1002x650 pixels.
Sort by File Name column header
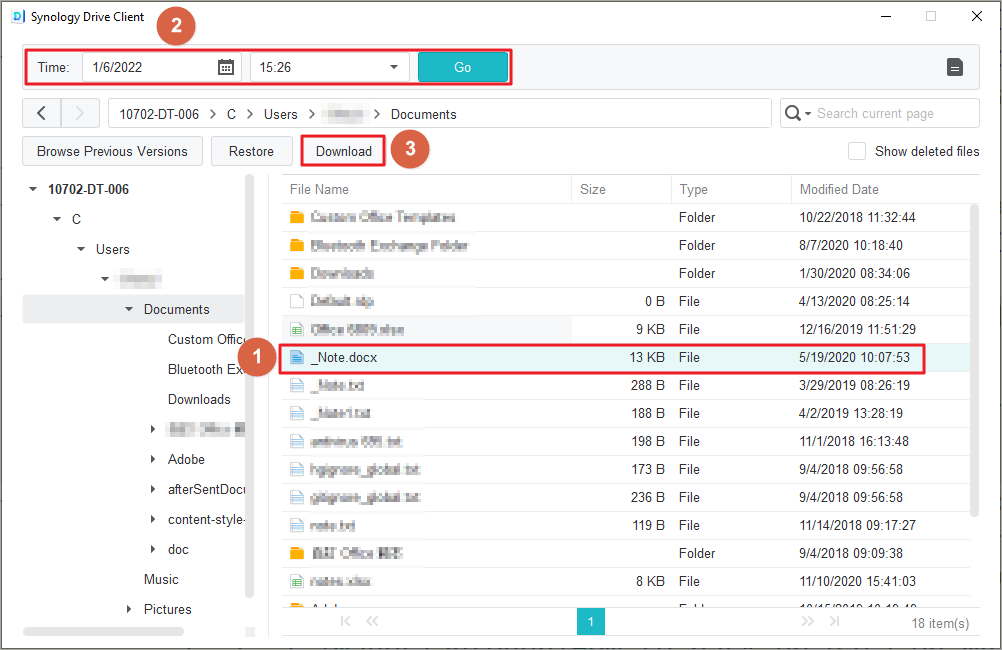click(319, 189)
